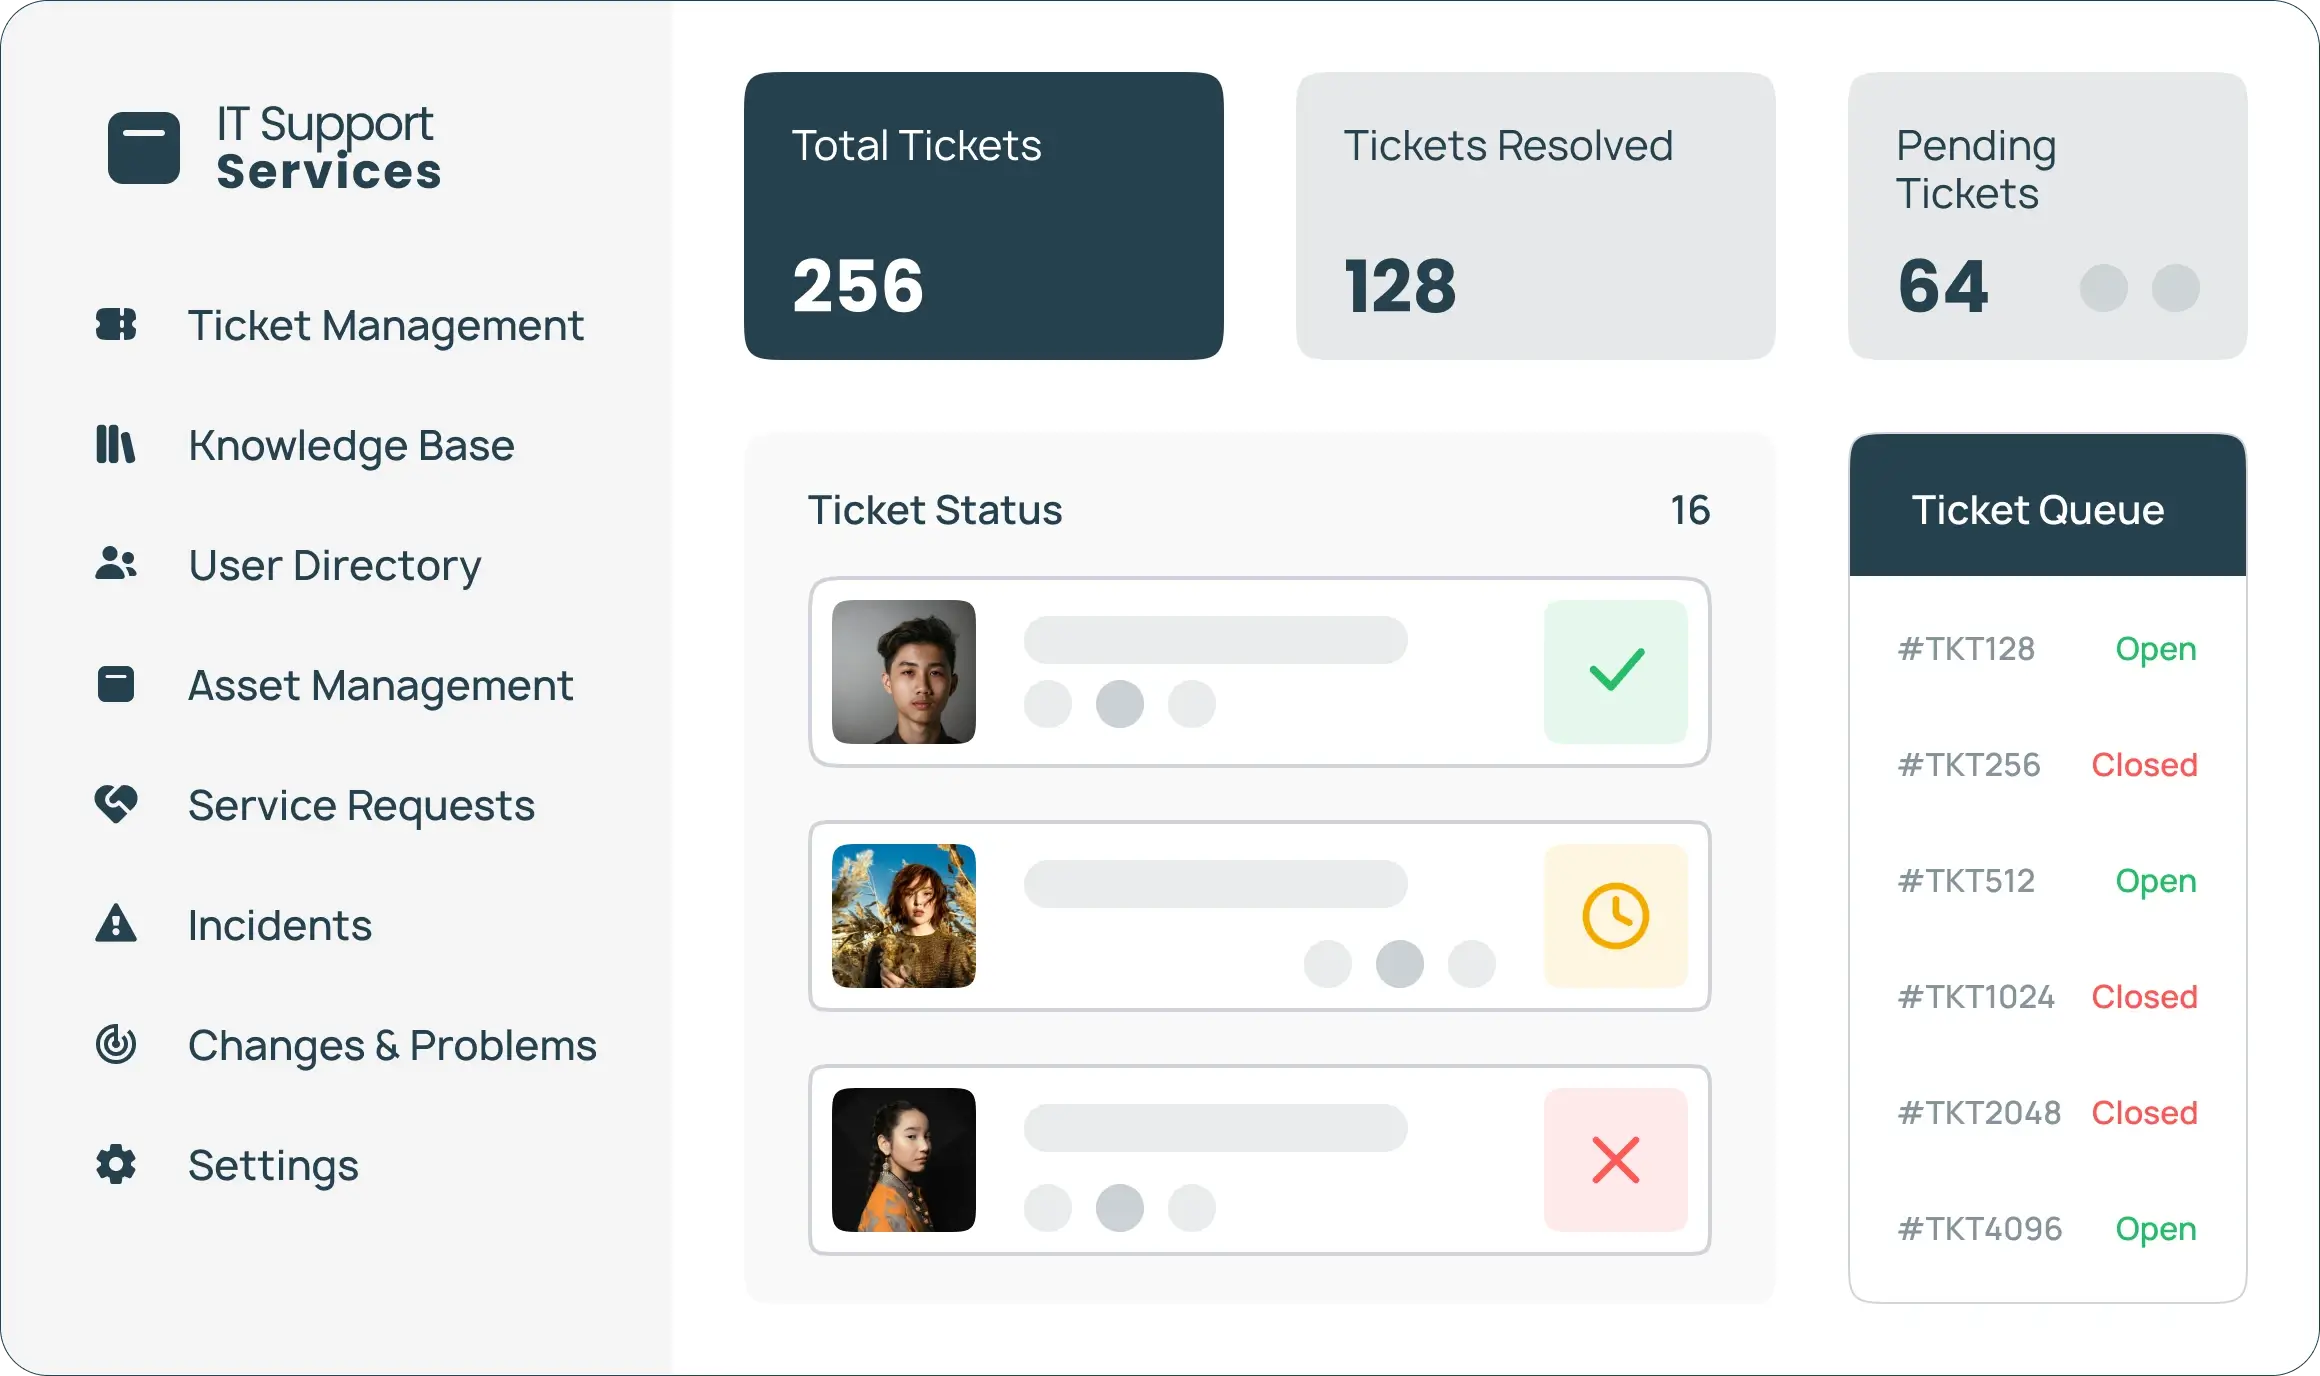Click the Ticket Queue header
The height and width of the screenshot is (1376, 2320).
pos(2047,509)
